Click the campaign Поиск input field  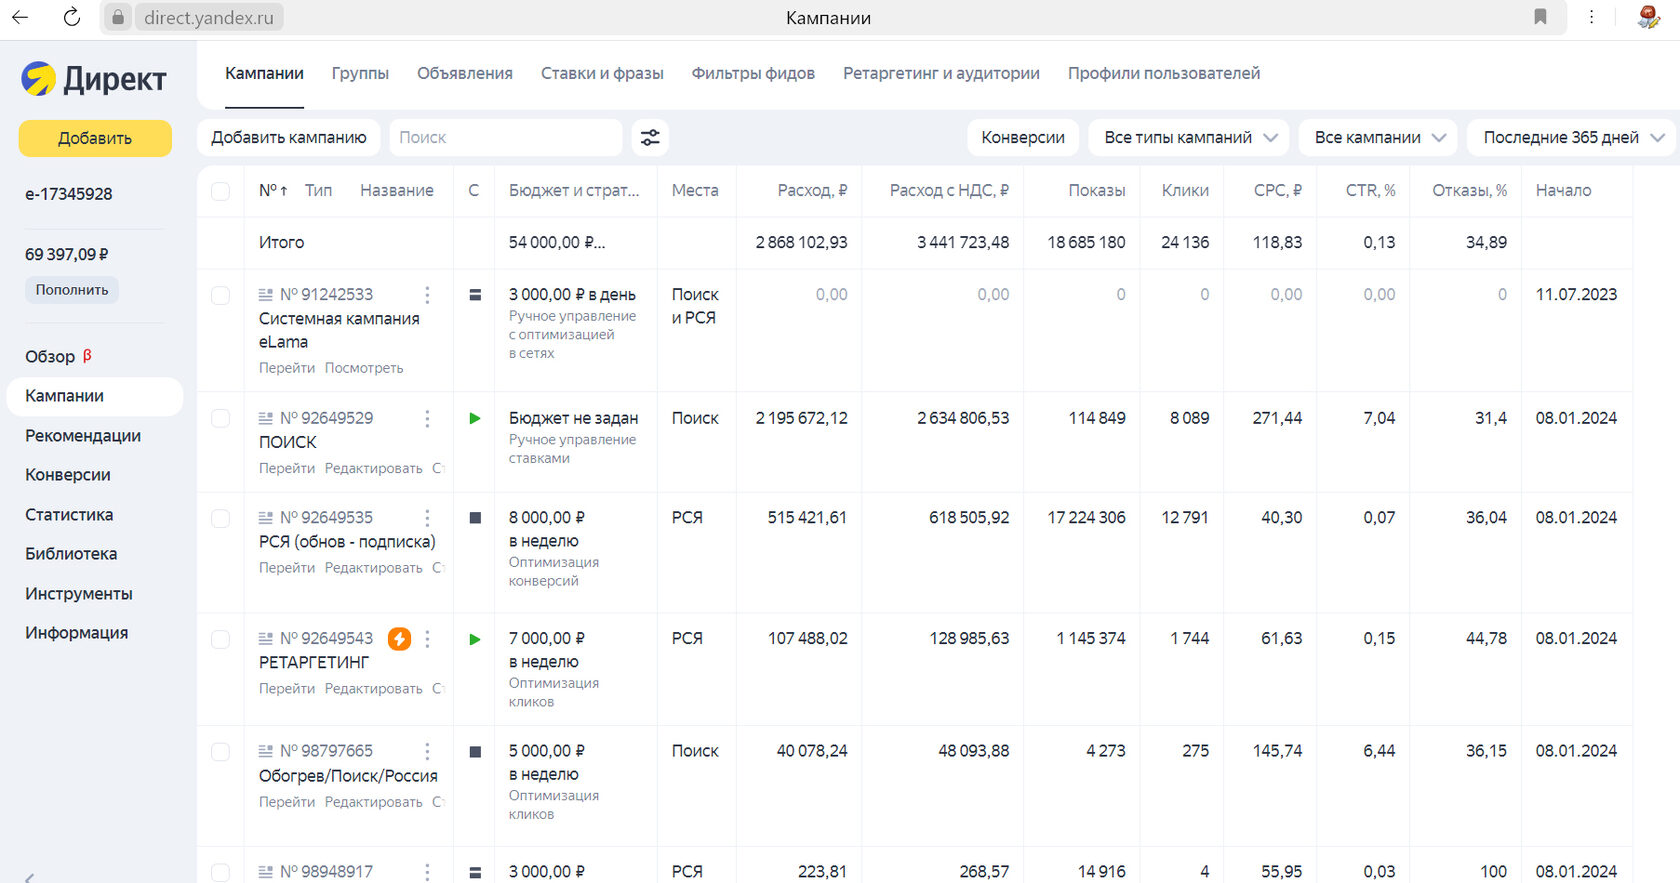pyautogui.click(x=505, y=138)
